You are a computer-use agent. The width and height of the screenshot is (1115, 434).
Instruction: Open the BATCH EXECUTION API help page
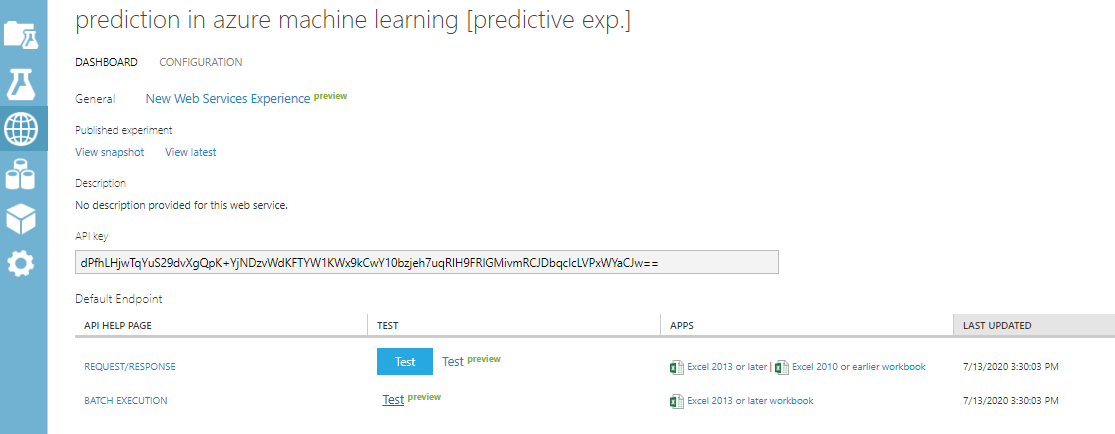pyautogui.click(x=125, y=401)
